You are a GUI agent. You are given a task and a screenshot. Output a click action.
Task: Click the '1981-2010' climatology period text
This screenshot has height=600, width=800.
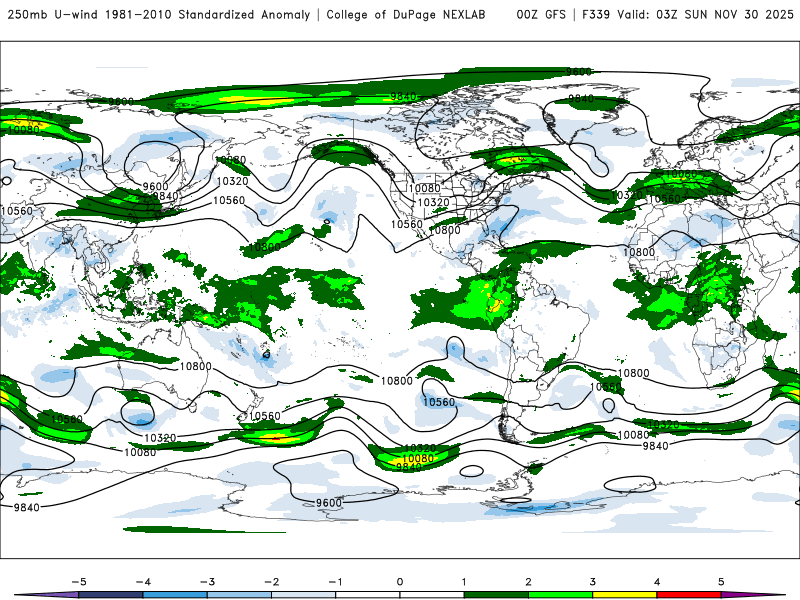click(138, 14)
